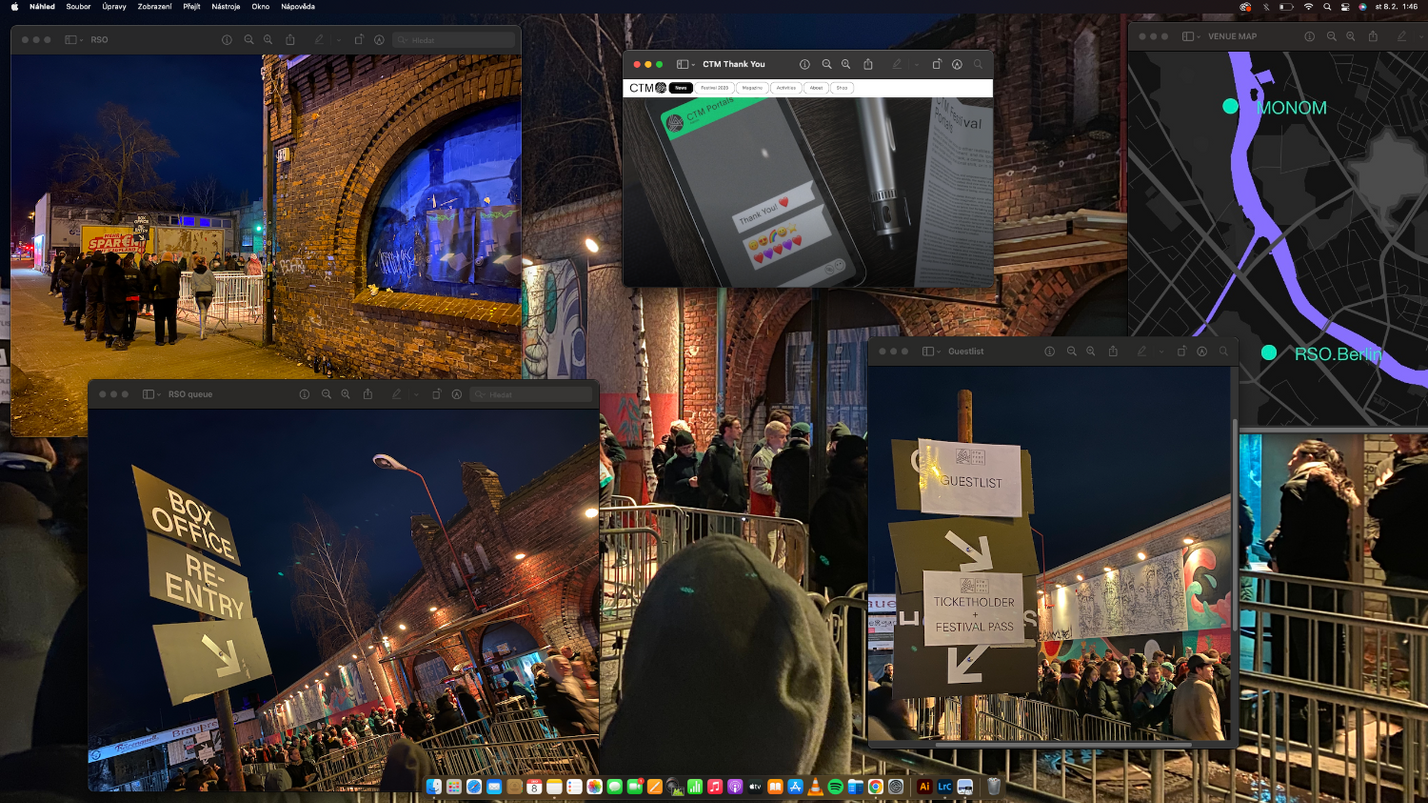The image size is (1428, 803).
Task: Open Finder from the Dock
Action: (x=433, y=787)
